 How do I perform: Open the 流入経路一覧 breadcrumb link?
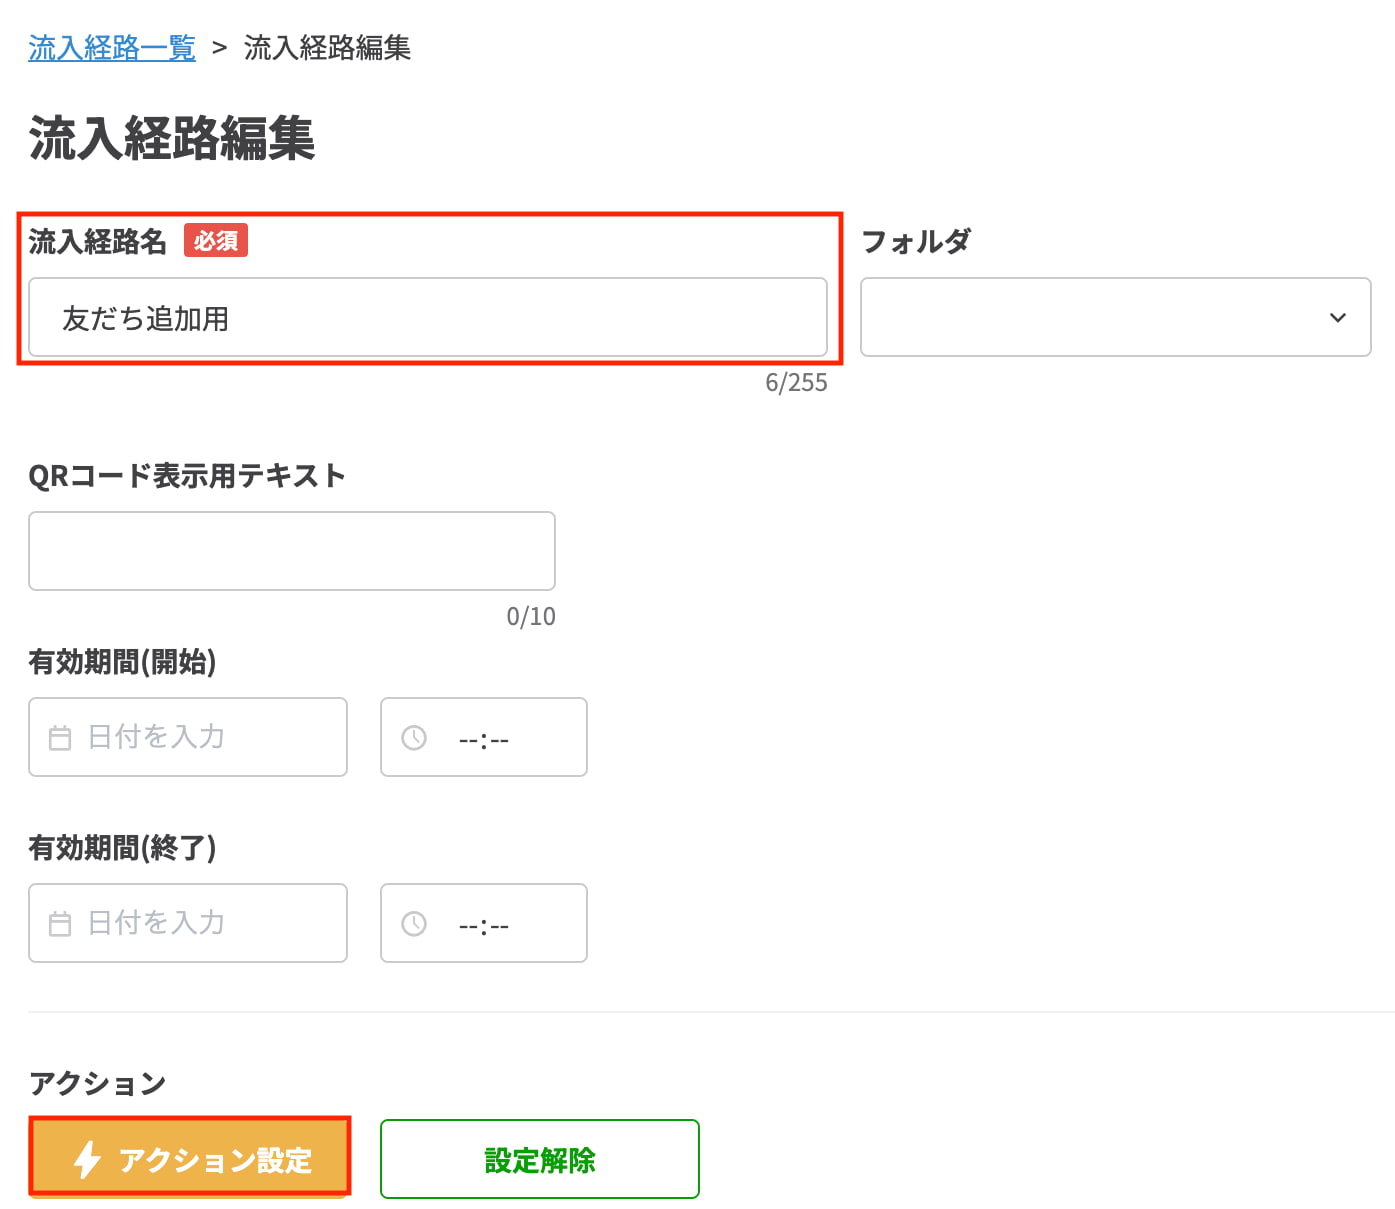pos(111,46)
